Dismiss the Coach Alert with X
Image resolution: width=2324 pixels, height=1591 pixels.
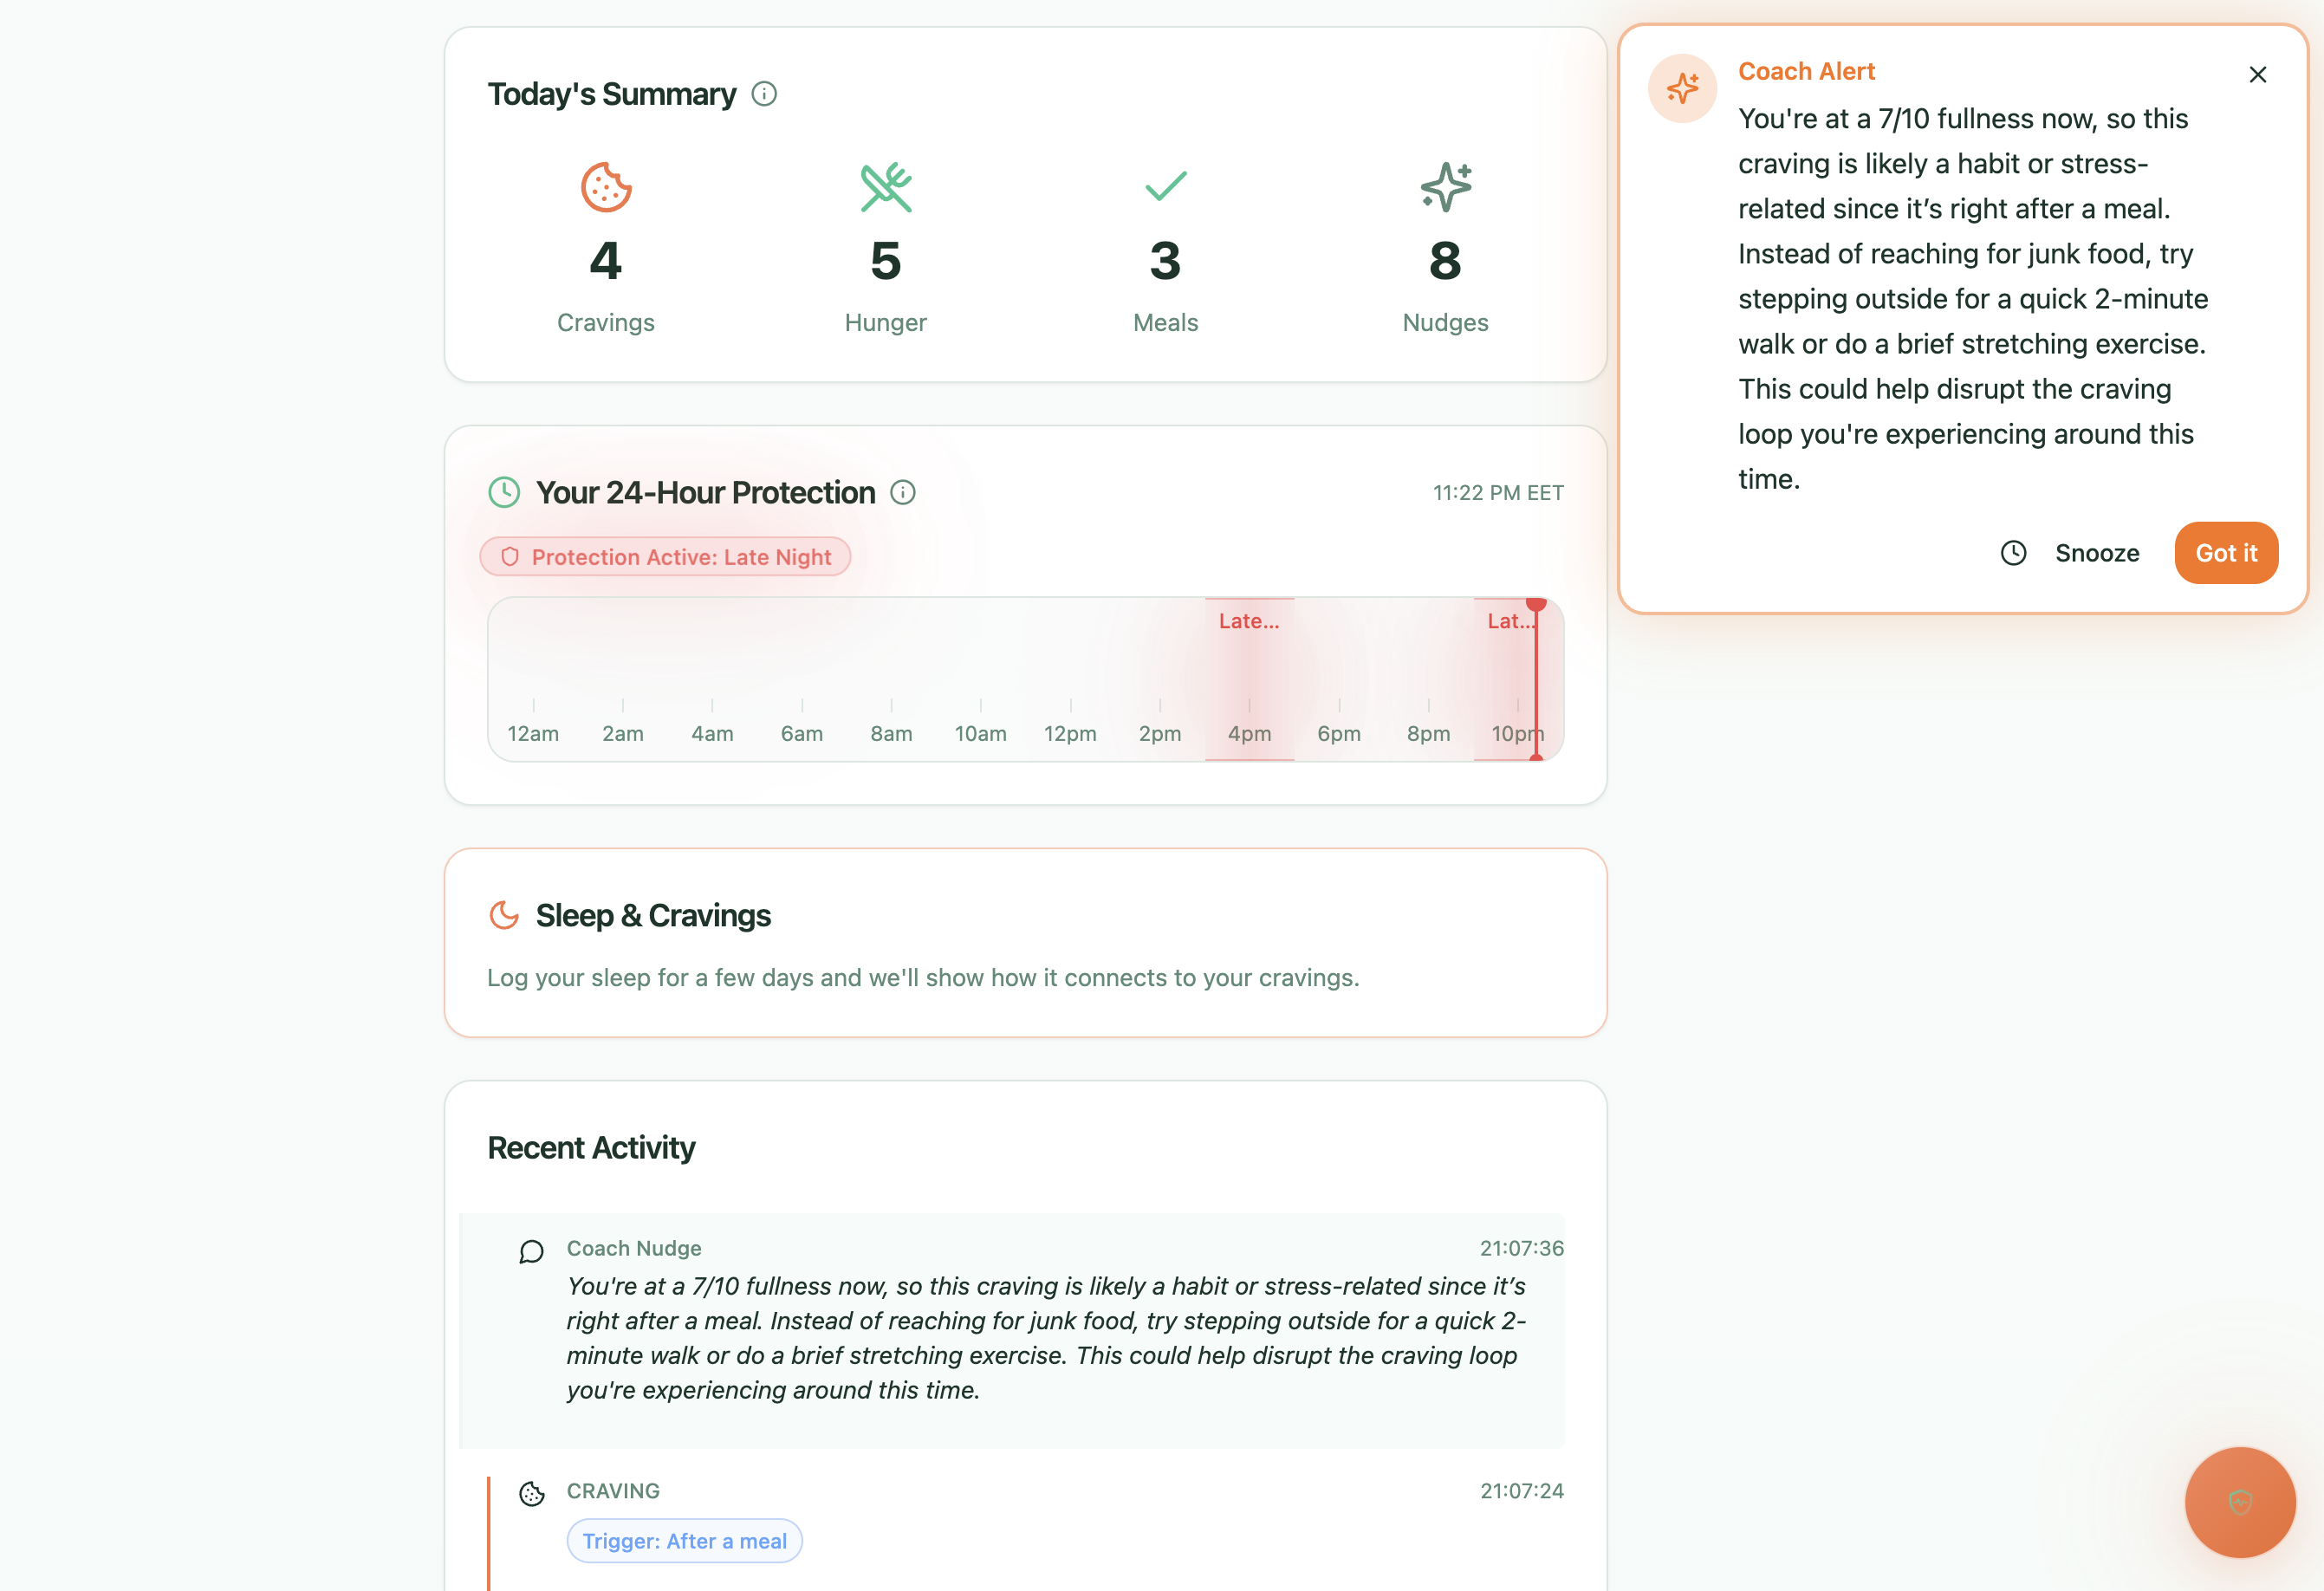(x=2257, y=75)
